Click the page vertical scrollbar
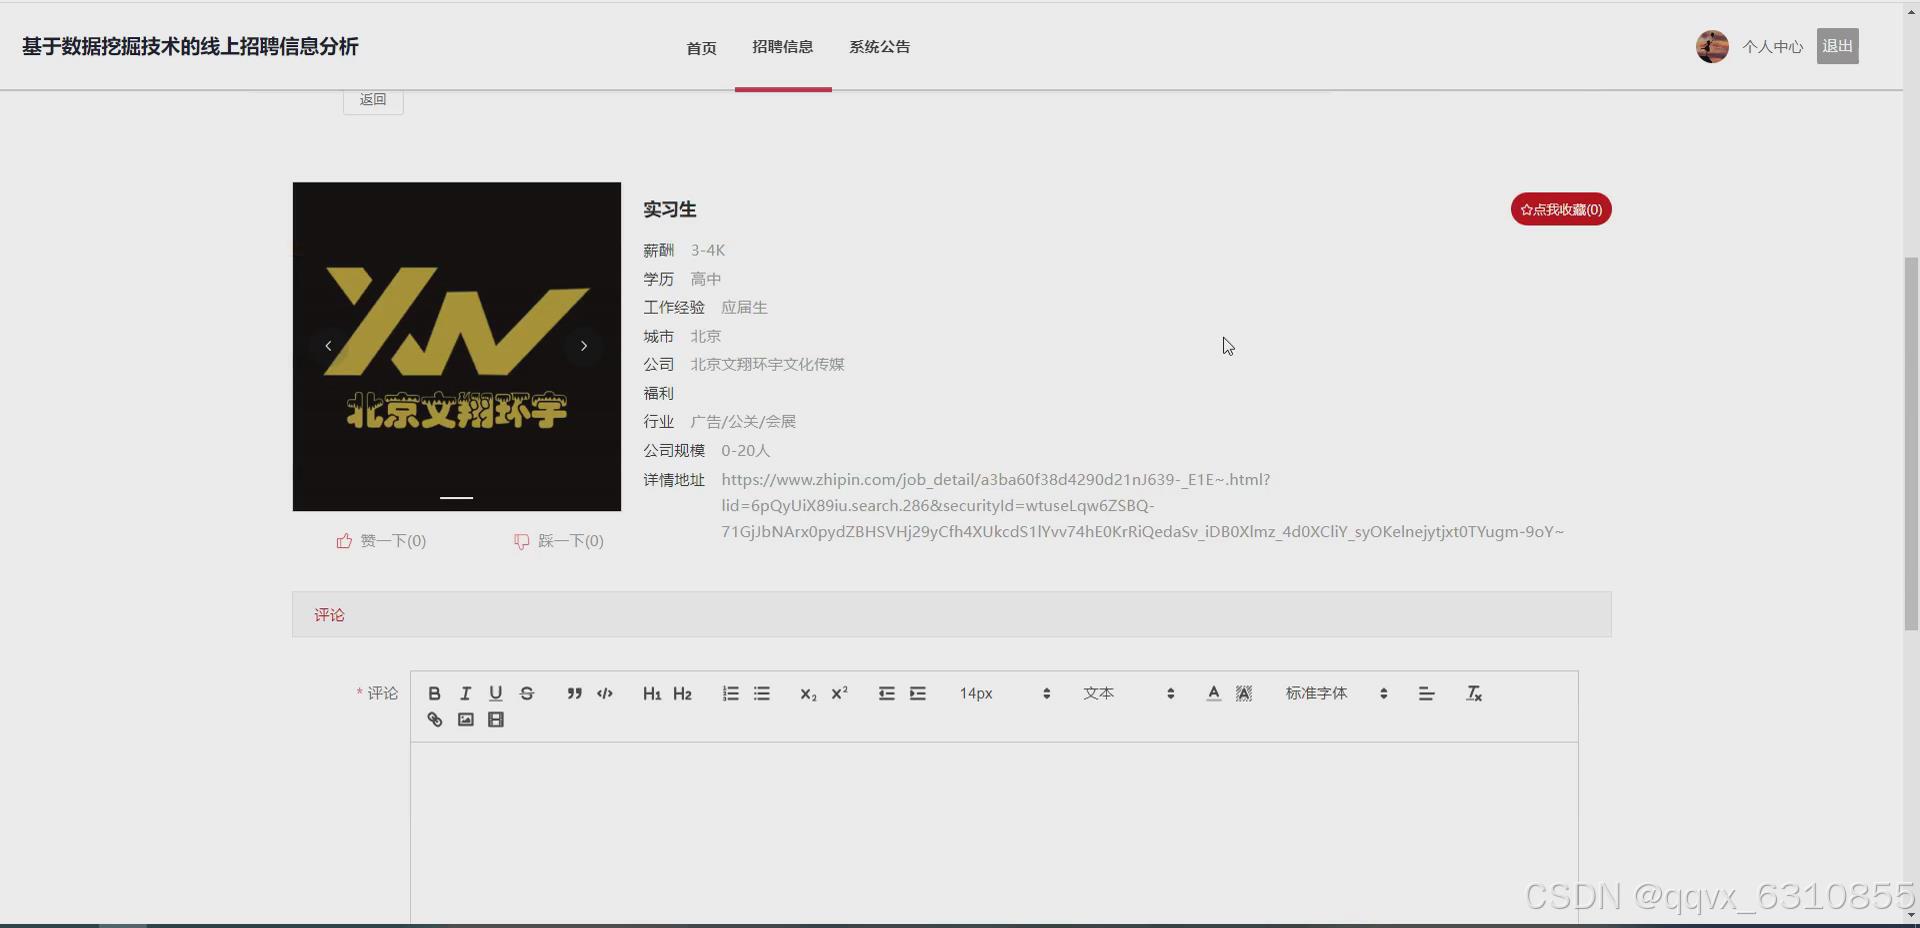 [x=1911, y=444]
